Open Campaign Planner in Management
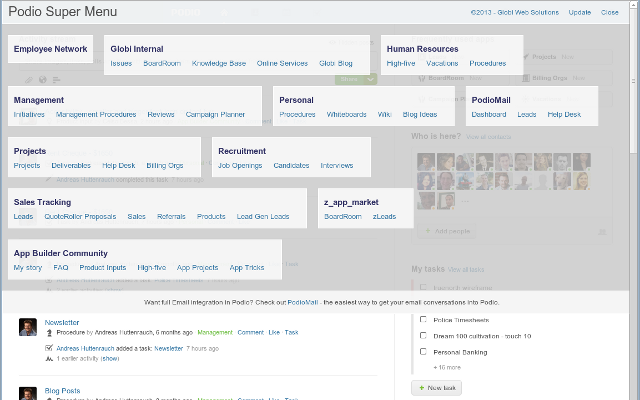This screenshot has width=640, height=400. [215, 114]
